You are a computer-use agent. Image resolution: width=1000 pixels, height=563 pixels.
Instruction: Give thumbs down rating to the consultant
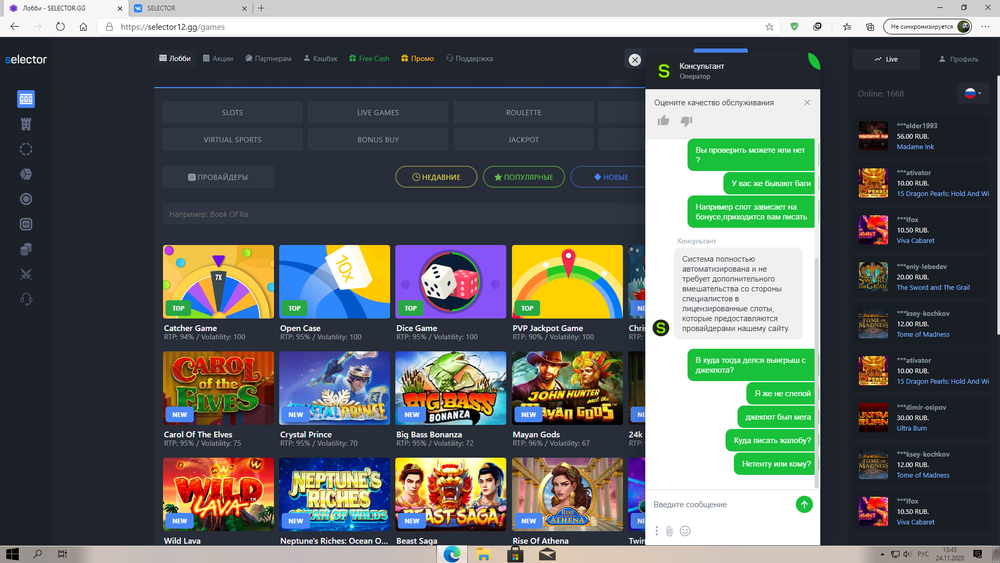pyautogui.click(x=686, y=121)
